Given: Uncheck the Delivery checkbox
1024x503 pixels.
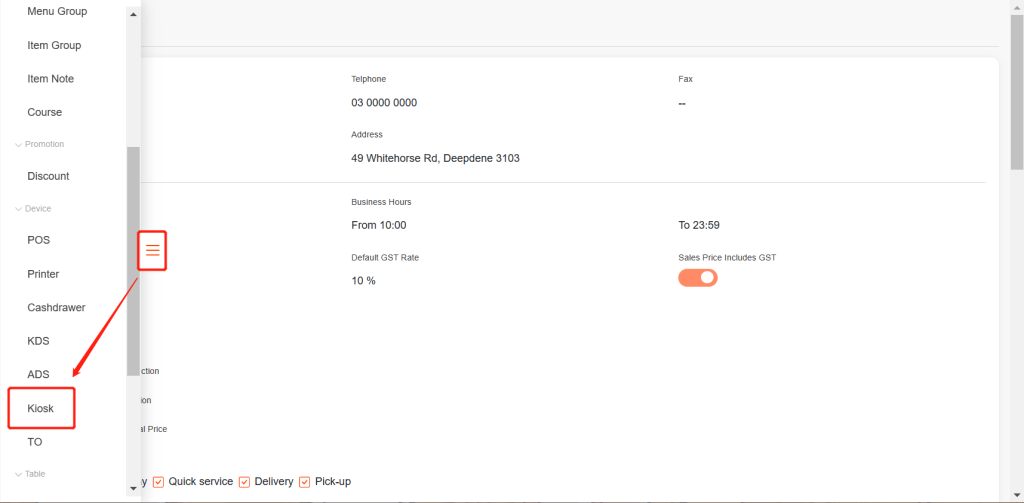Looking at the screenshot, I should coord(244,482).
